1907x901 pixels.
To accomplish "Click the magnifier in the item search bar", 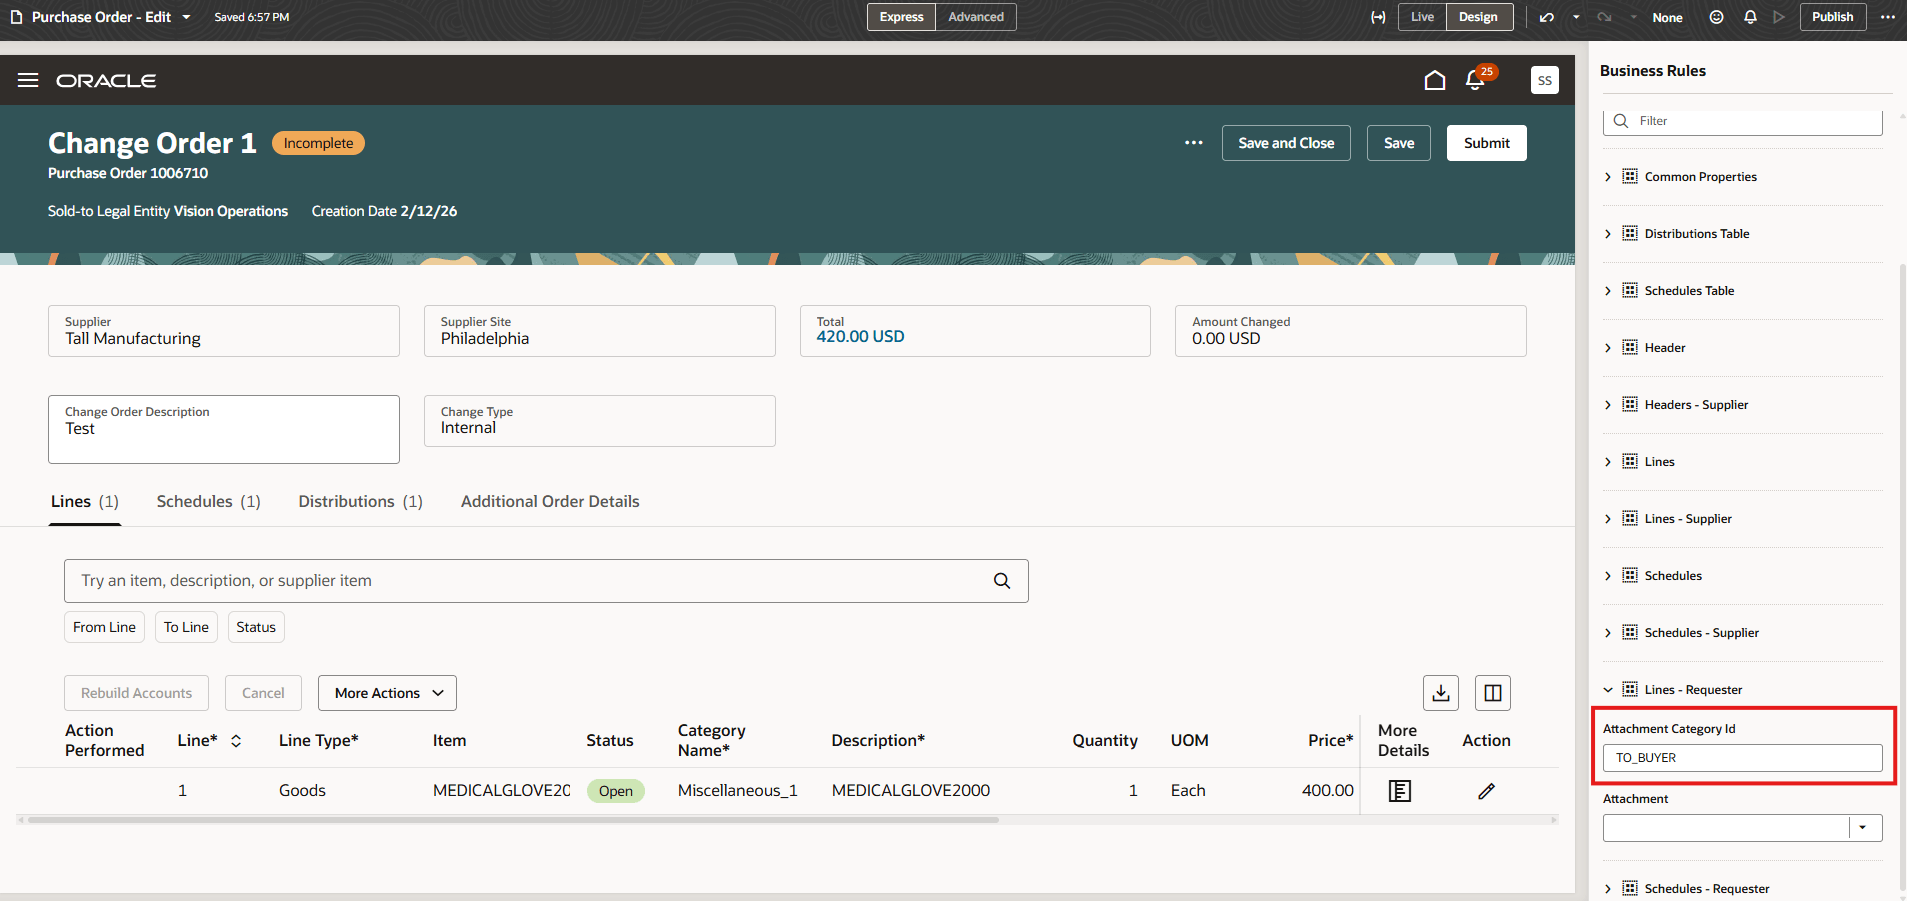I will click(1001, 580).
